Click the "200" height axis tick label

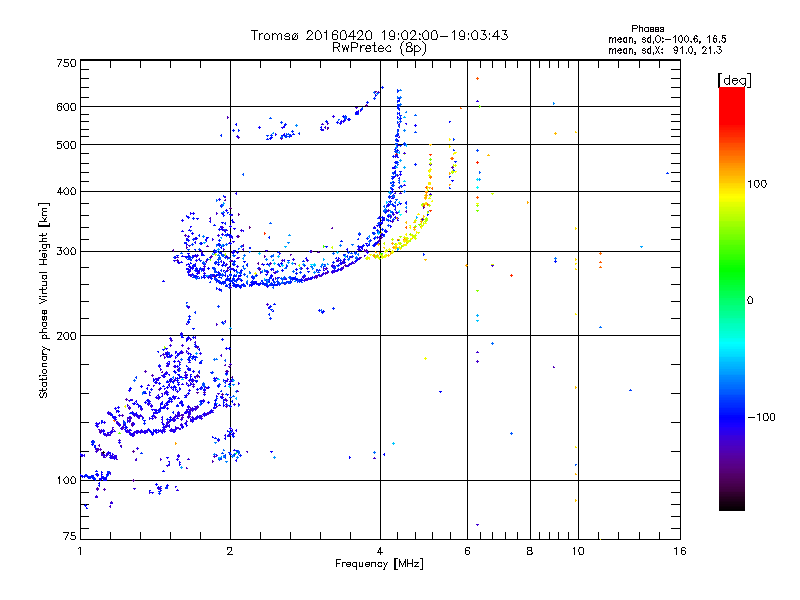pos(66,336)
